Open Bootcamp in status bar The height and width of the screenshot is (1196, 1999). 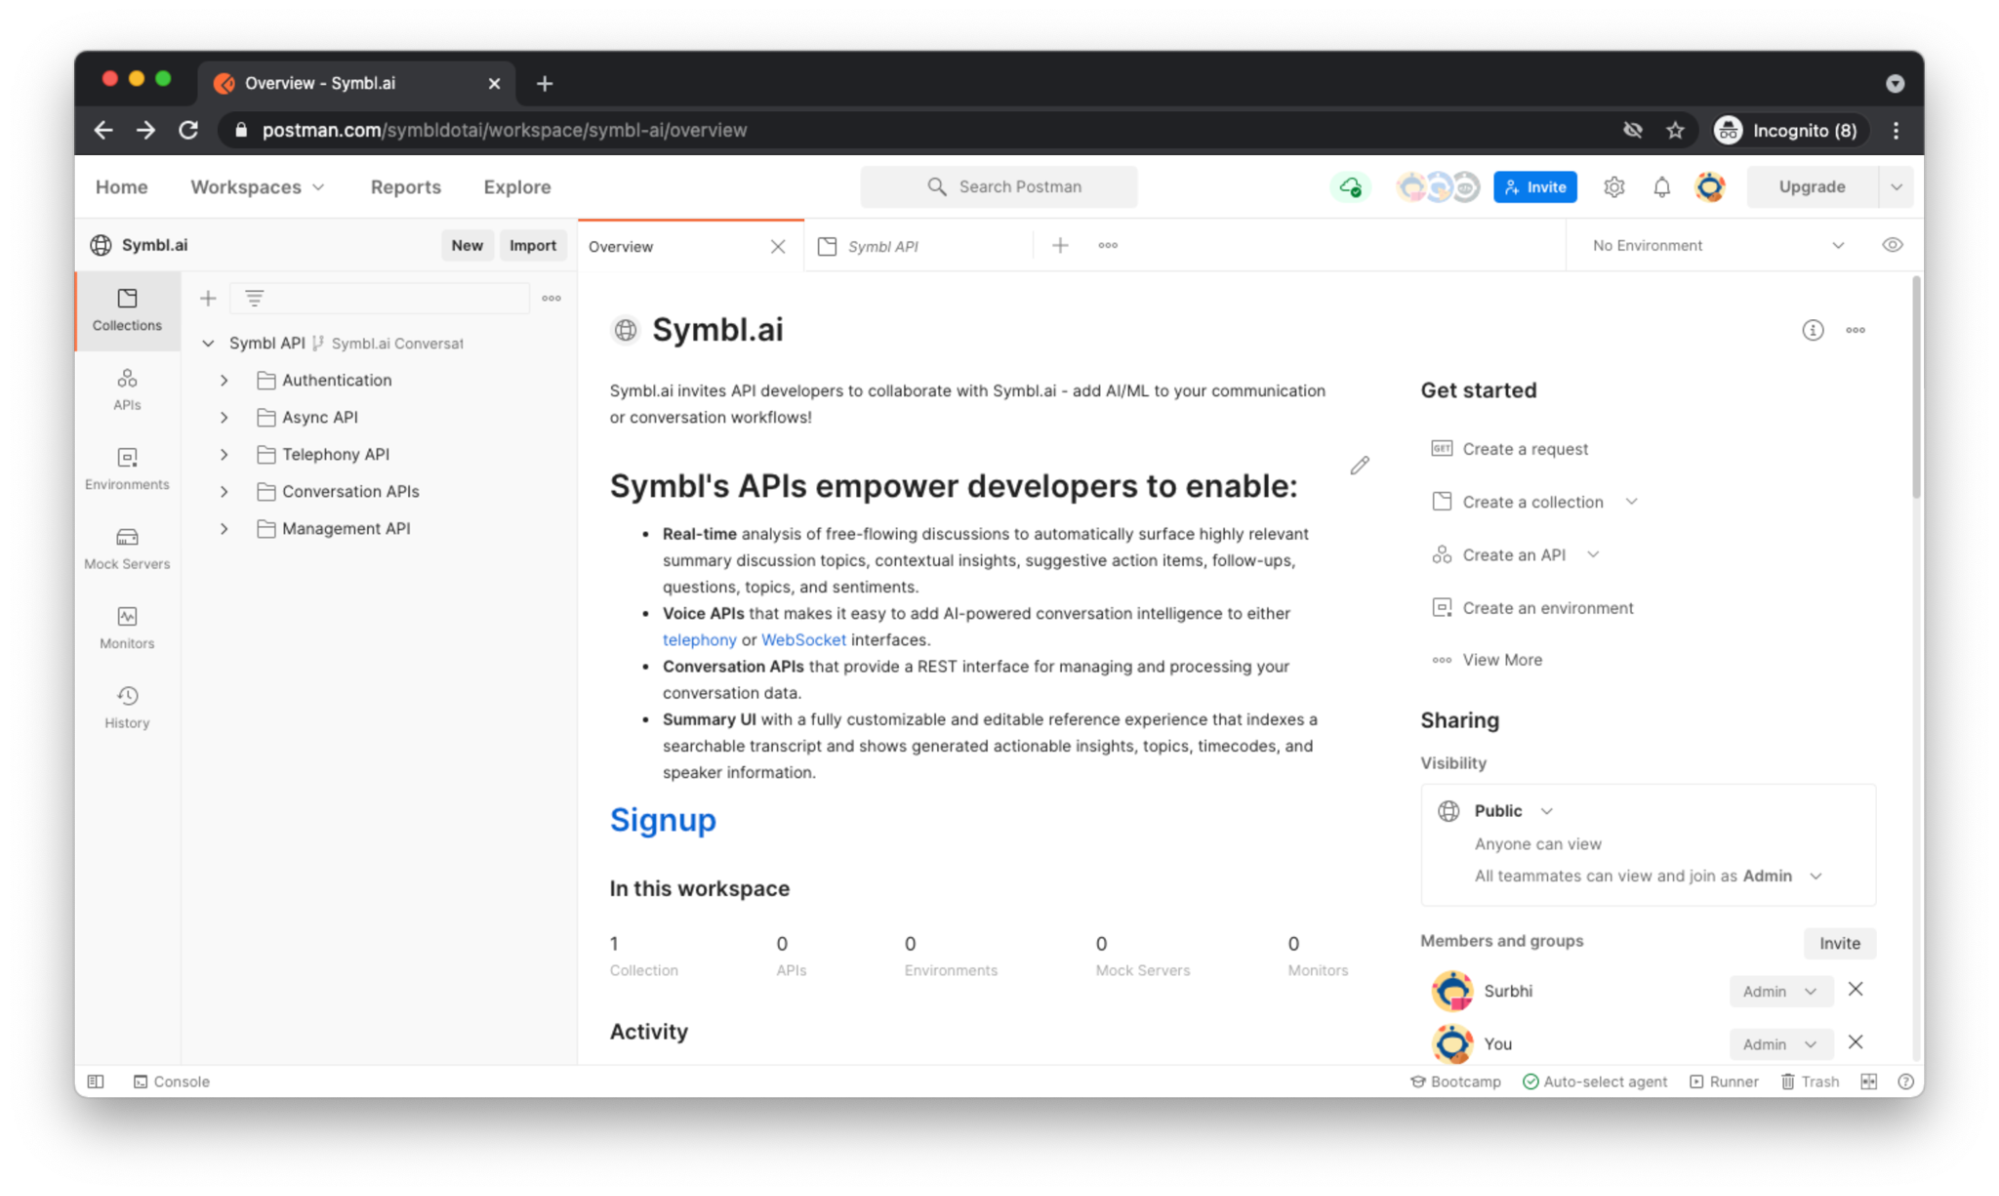pos(1455,1081)
